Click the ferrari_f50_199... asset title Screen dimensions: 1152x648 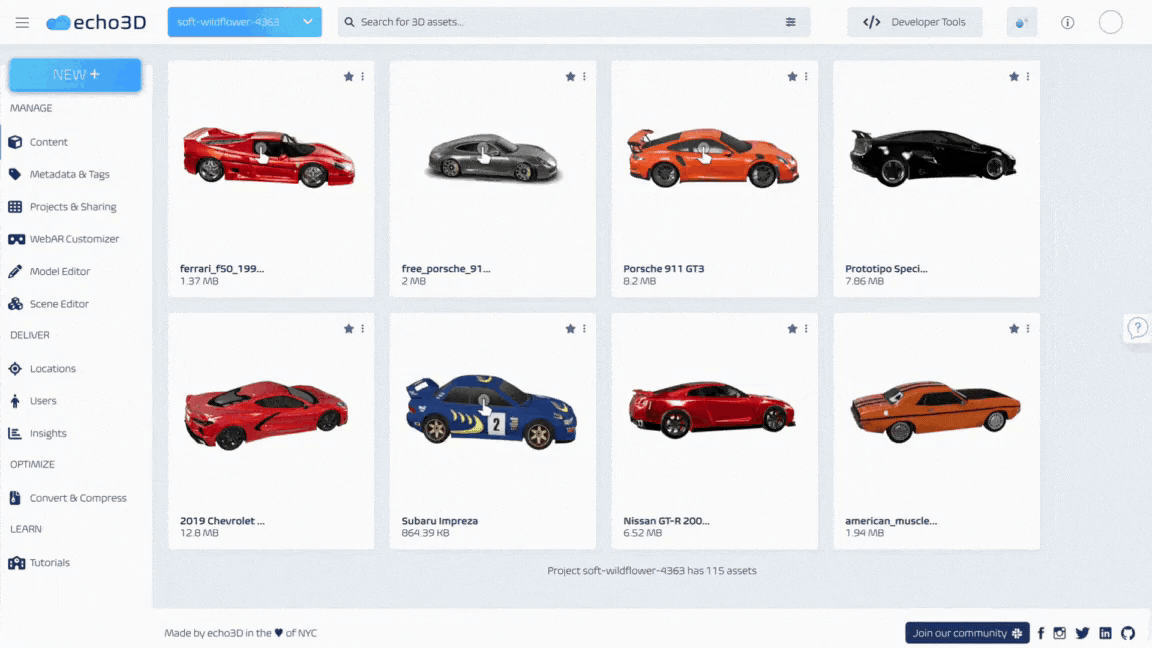point(222,268)
